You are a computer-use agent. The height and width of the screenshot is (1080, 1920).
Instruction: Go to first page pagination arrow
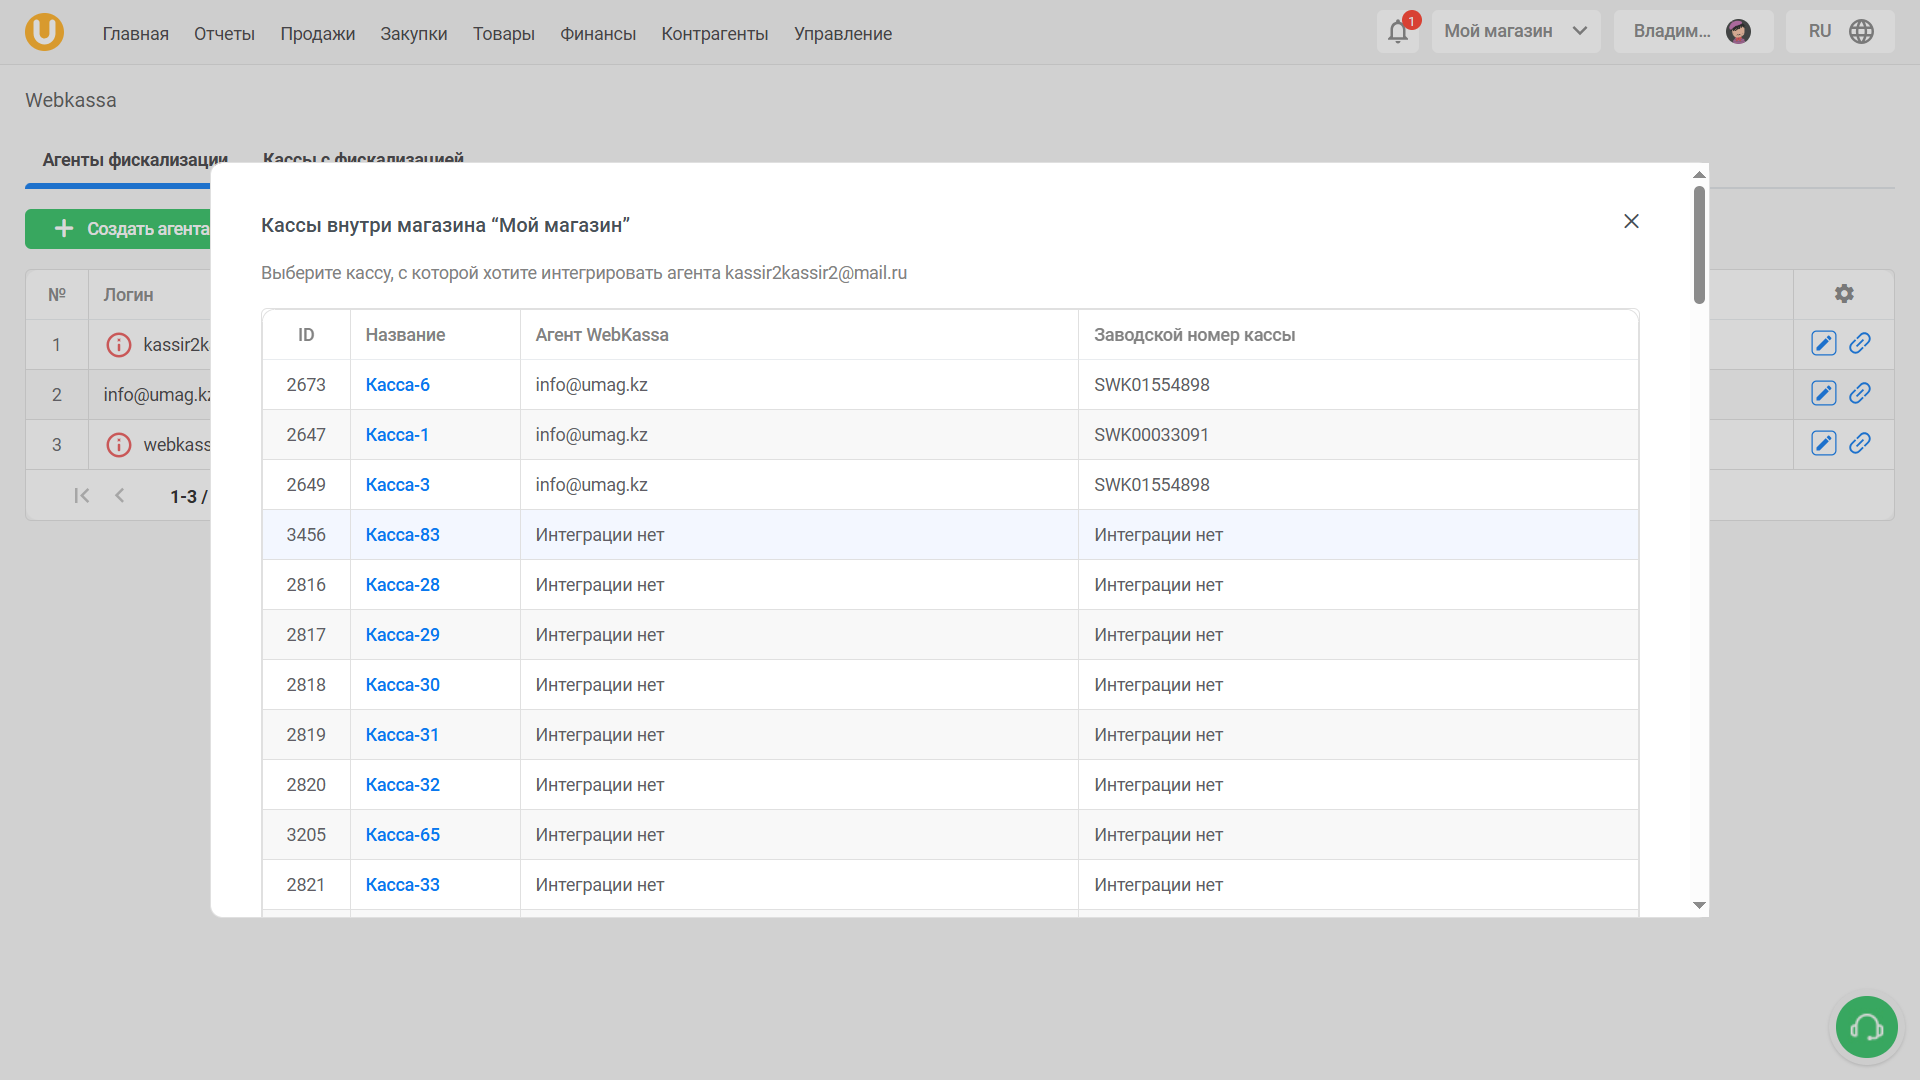point(82,496)
